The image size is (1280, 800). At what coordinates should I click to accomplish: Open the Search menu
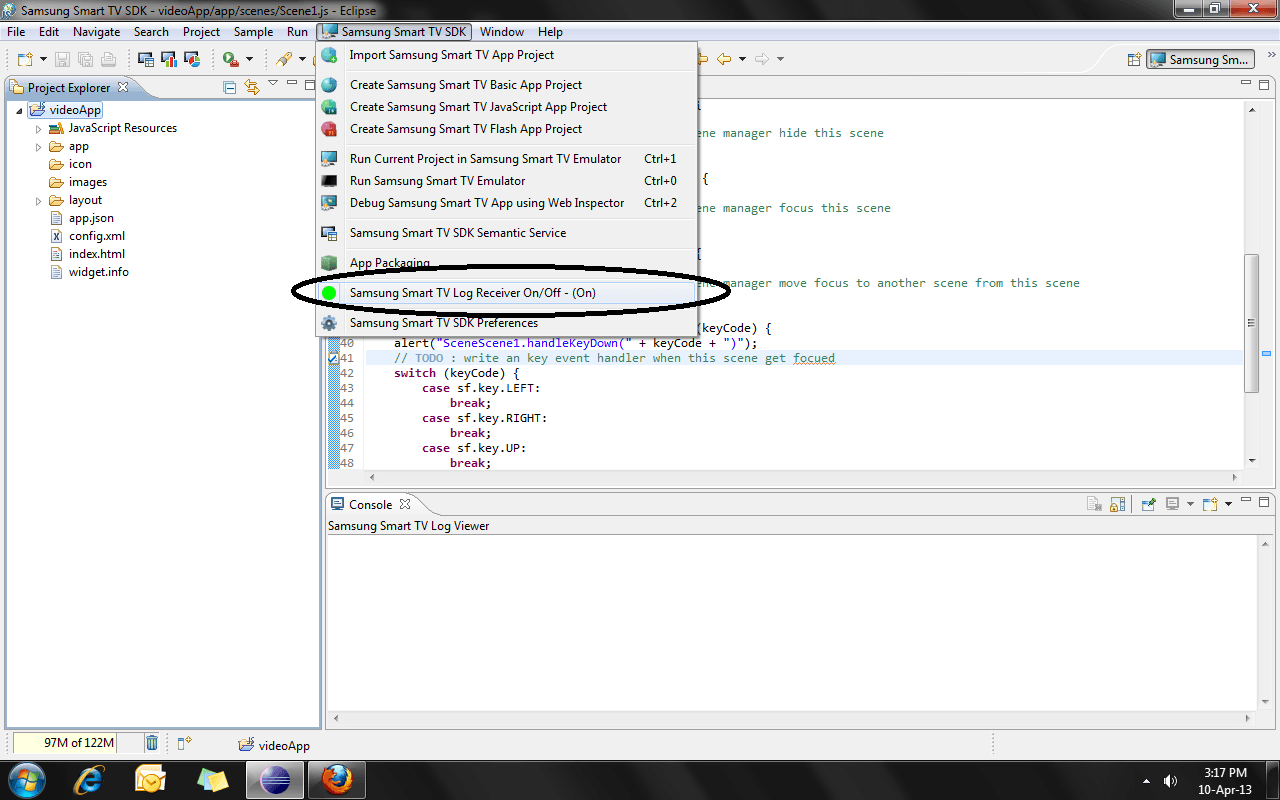(151, 32)
